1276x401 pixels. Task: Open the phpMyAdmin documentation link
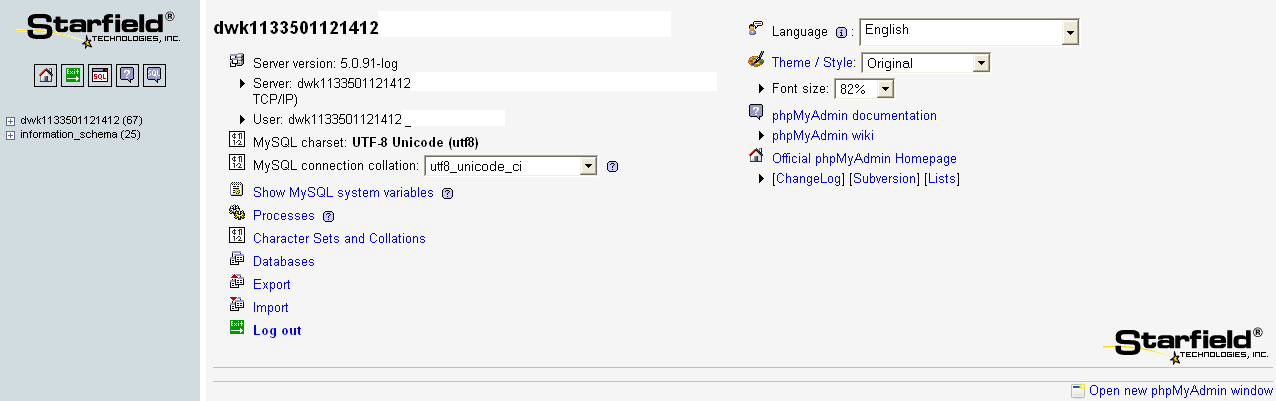[x=854, y=116]
